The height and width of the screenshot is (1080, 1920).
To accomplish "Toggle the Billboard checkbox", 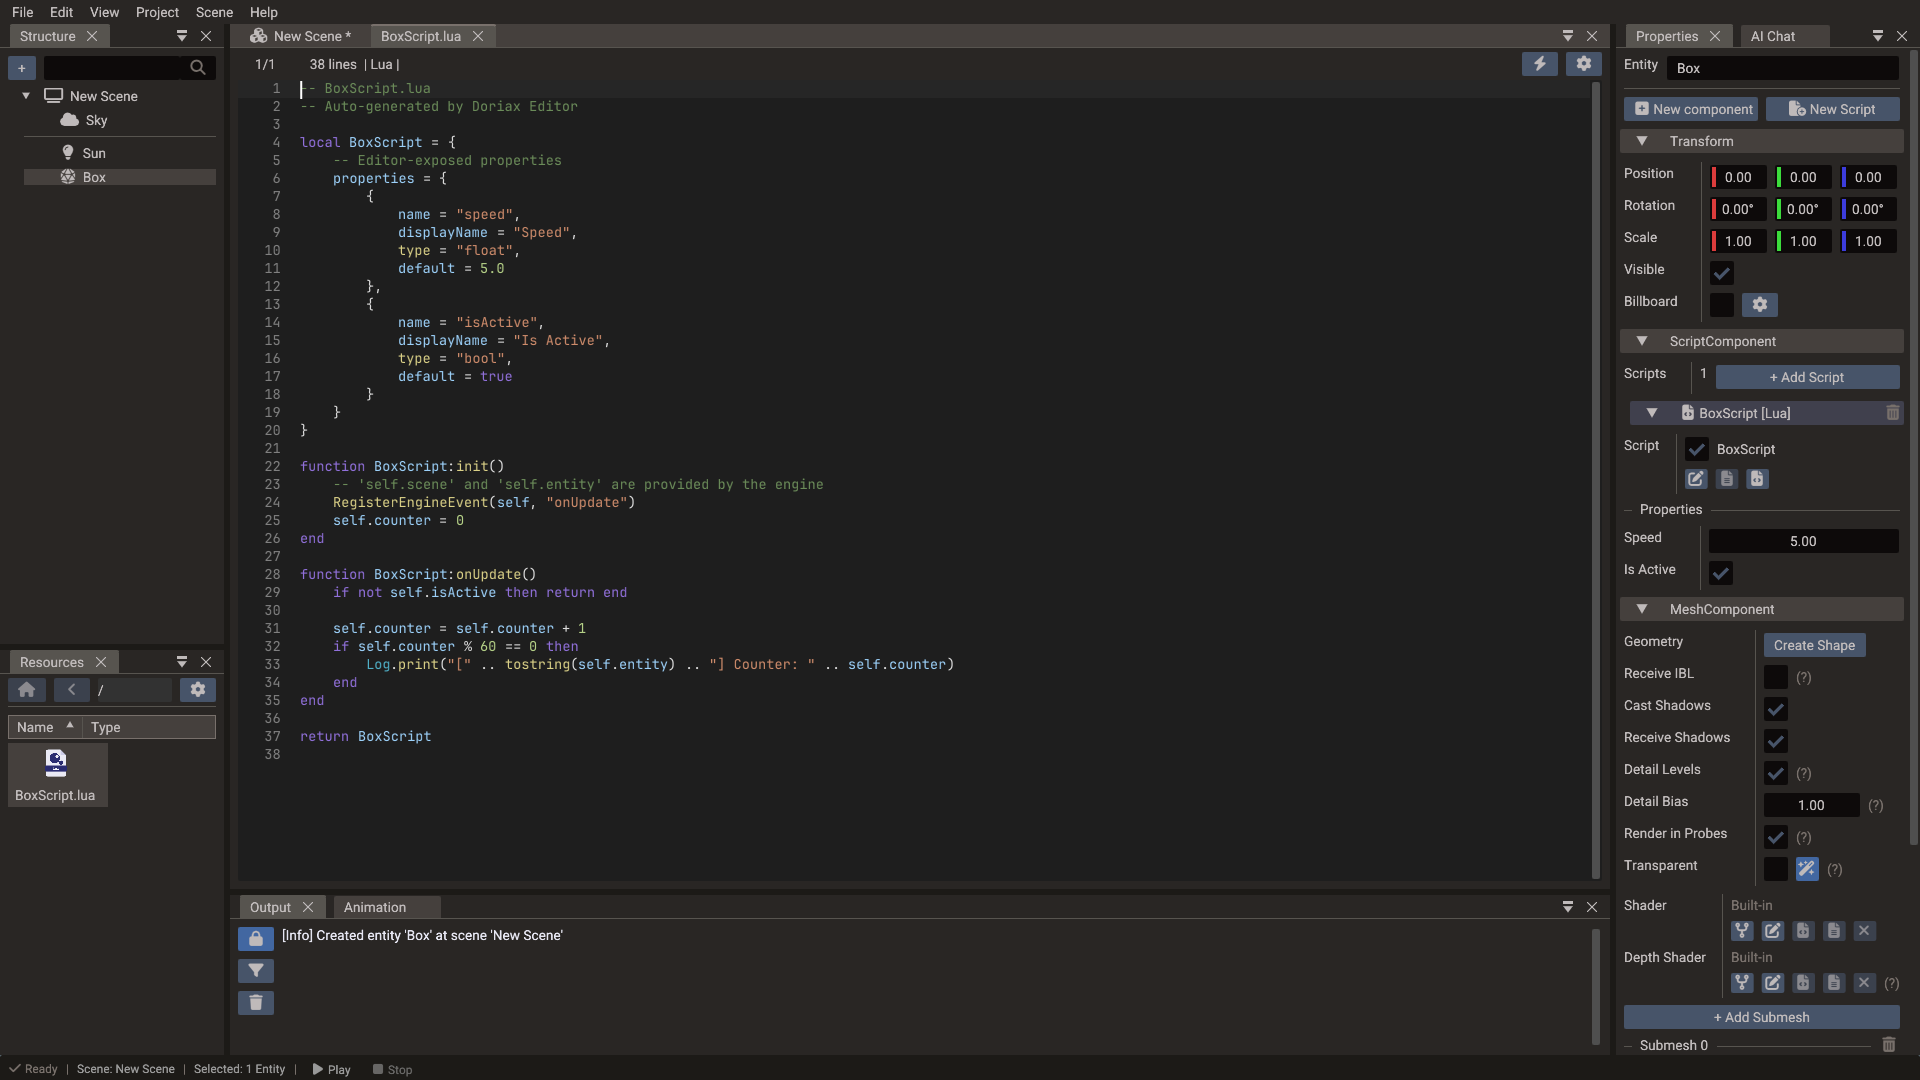I will [x=1722, y=305].
